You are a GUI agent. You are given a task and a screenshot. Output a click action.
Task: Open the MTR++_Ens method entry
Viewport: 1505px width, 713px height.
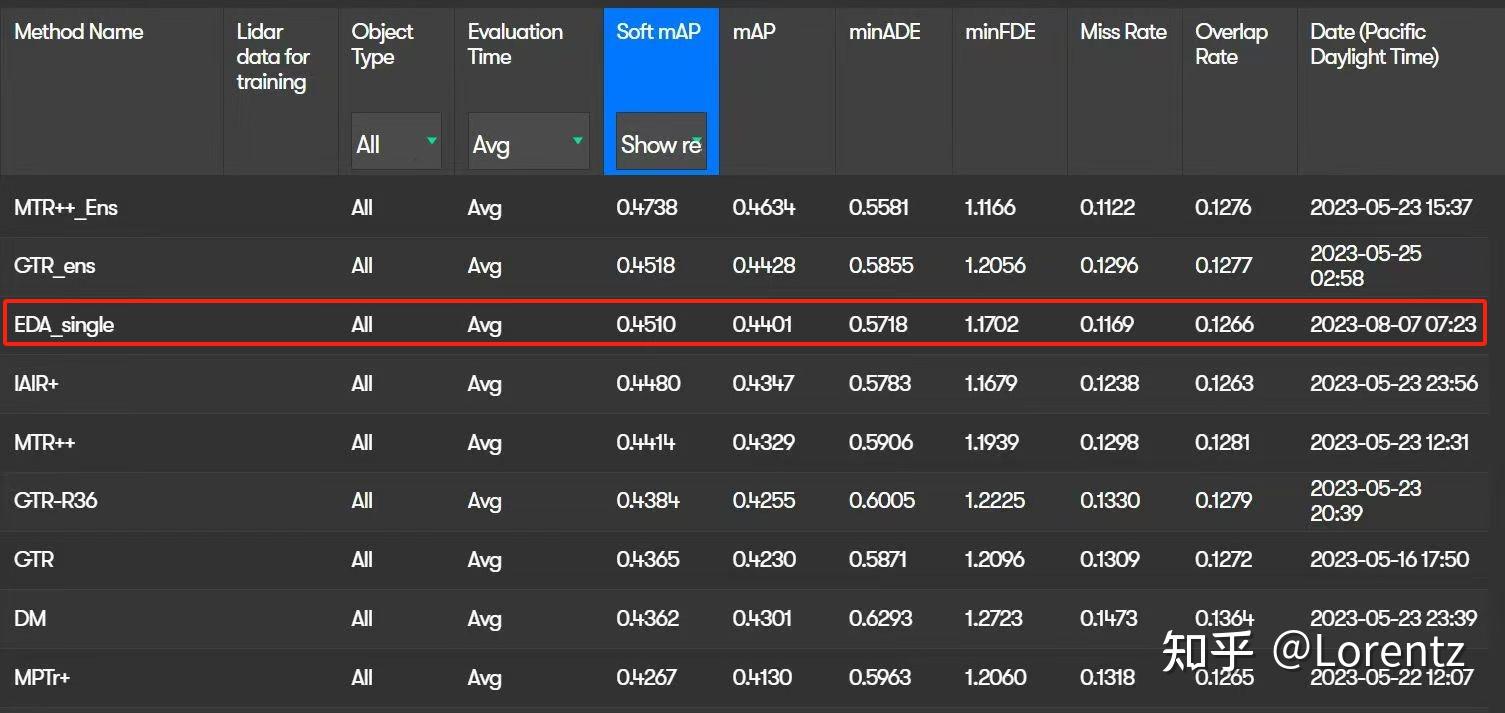tap(66, 208)
